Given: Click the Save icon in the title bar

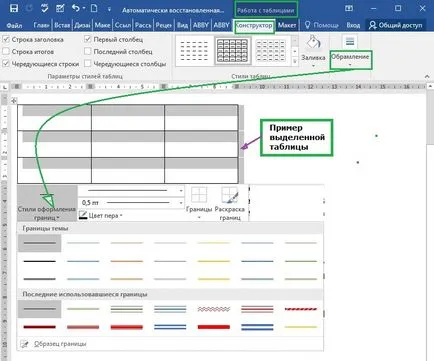Looking at the screenshot, I should tap(14, 8).
